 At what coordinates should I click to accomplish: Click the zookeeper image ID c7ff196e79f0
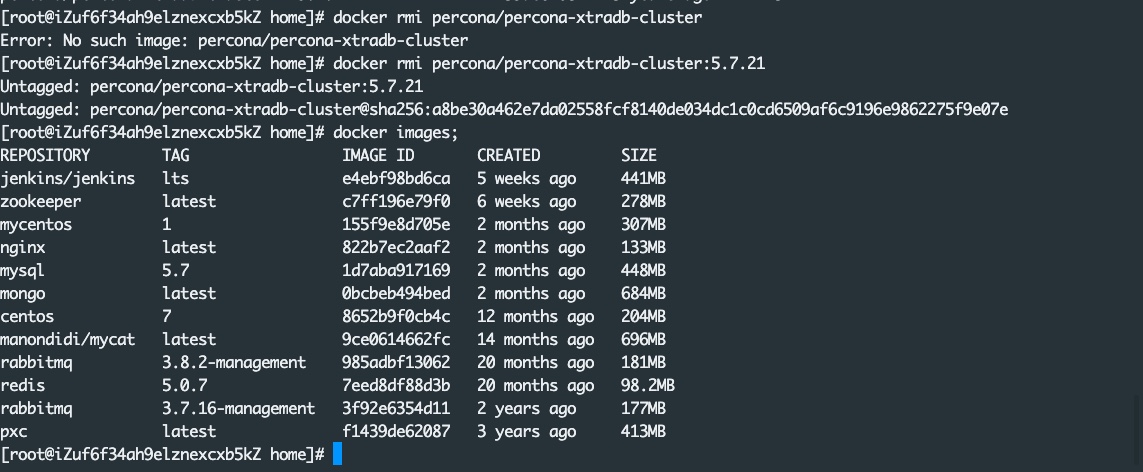coord(396,201)
